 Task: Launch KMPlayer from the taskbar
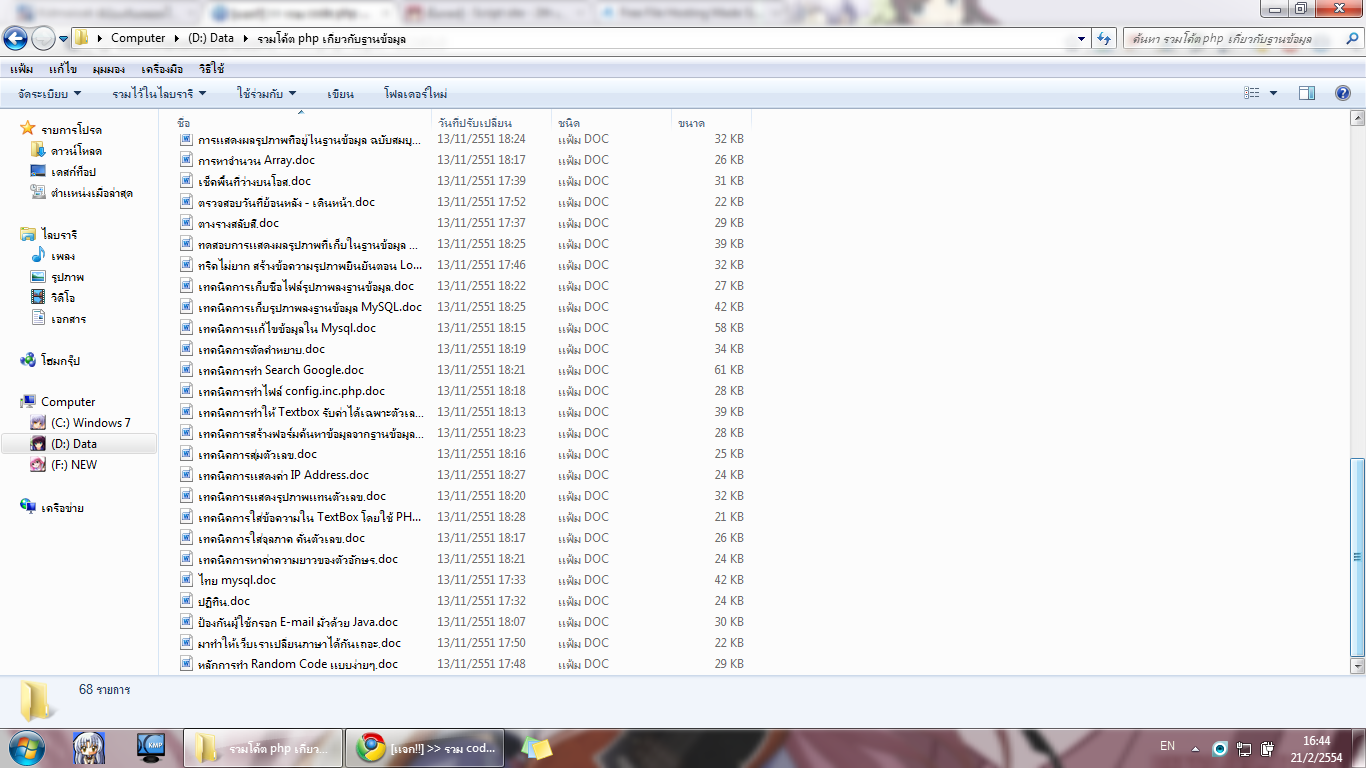coord(151,747)
